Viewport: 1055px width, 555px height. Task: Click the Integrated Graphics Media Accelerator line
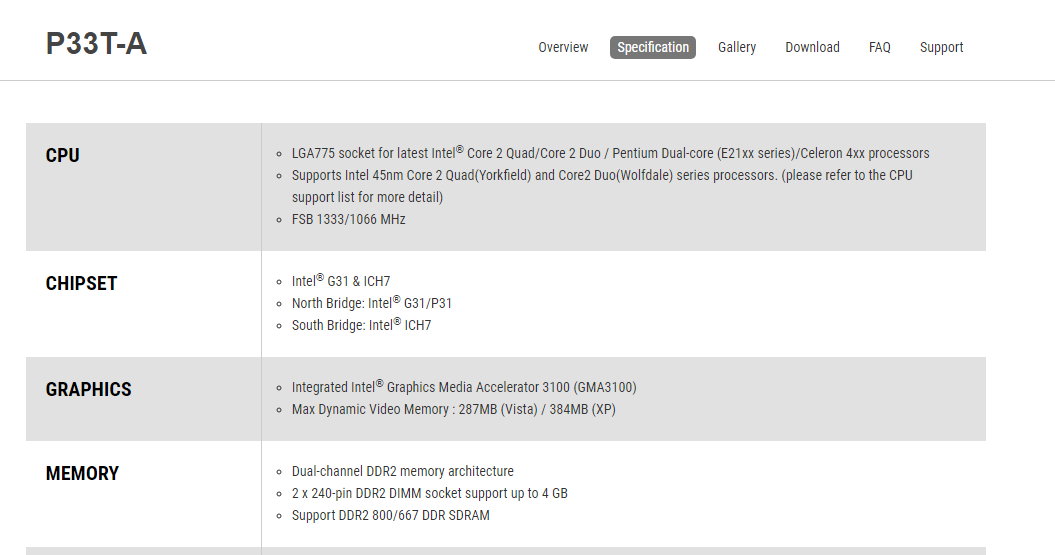(x=464, y=387)
